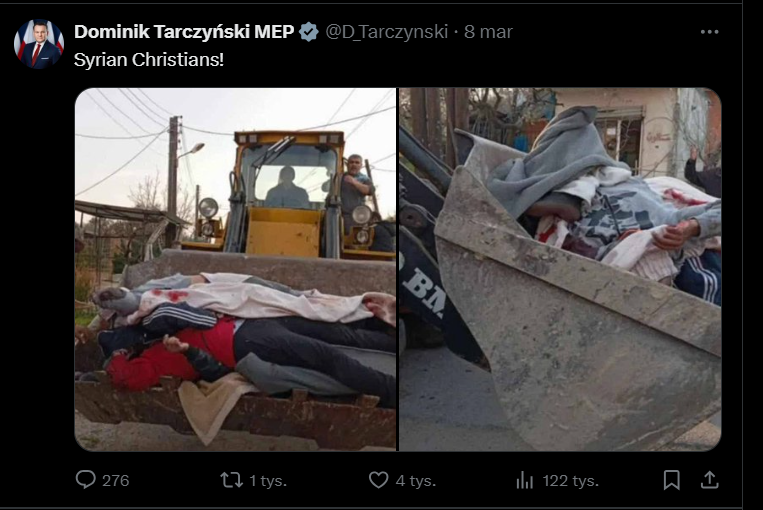Image resolution: width=763 pixels, height=510 pixels.
Task: Click the blue verified badge
Action: (x=309, y=32)
